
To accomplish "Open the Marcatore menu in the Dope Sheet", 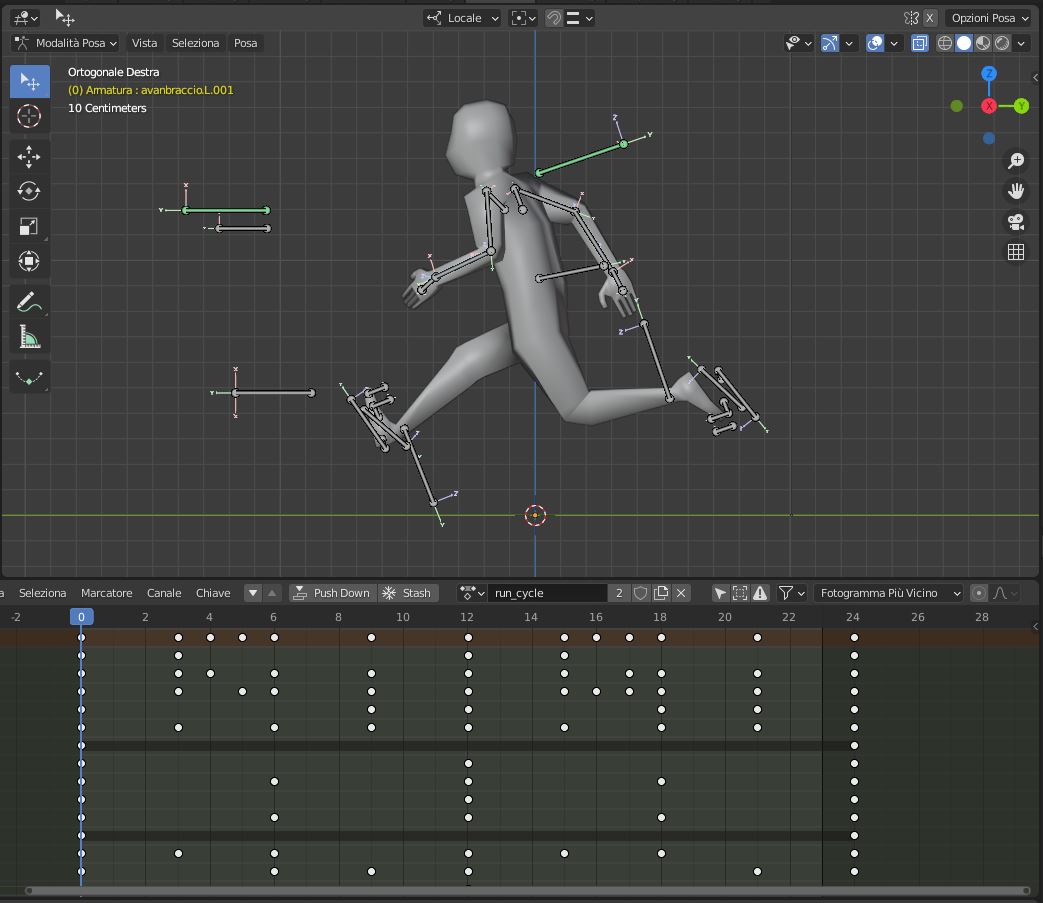I will point(106,593).
